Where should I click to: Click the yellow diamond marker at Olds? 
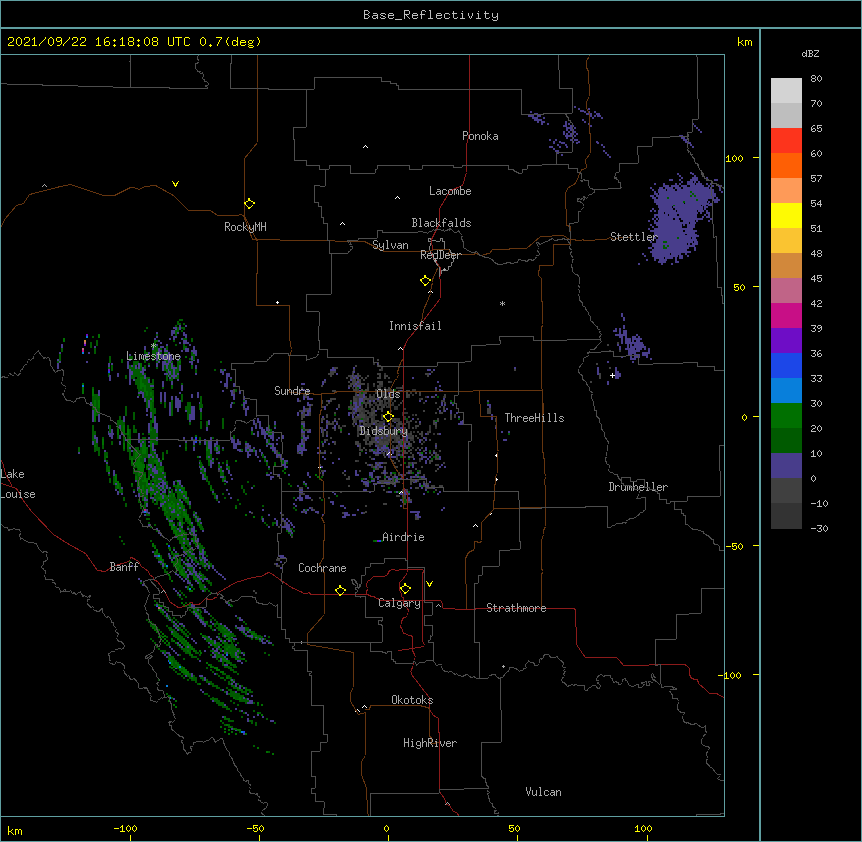pos(388,416)
